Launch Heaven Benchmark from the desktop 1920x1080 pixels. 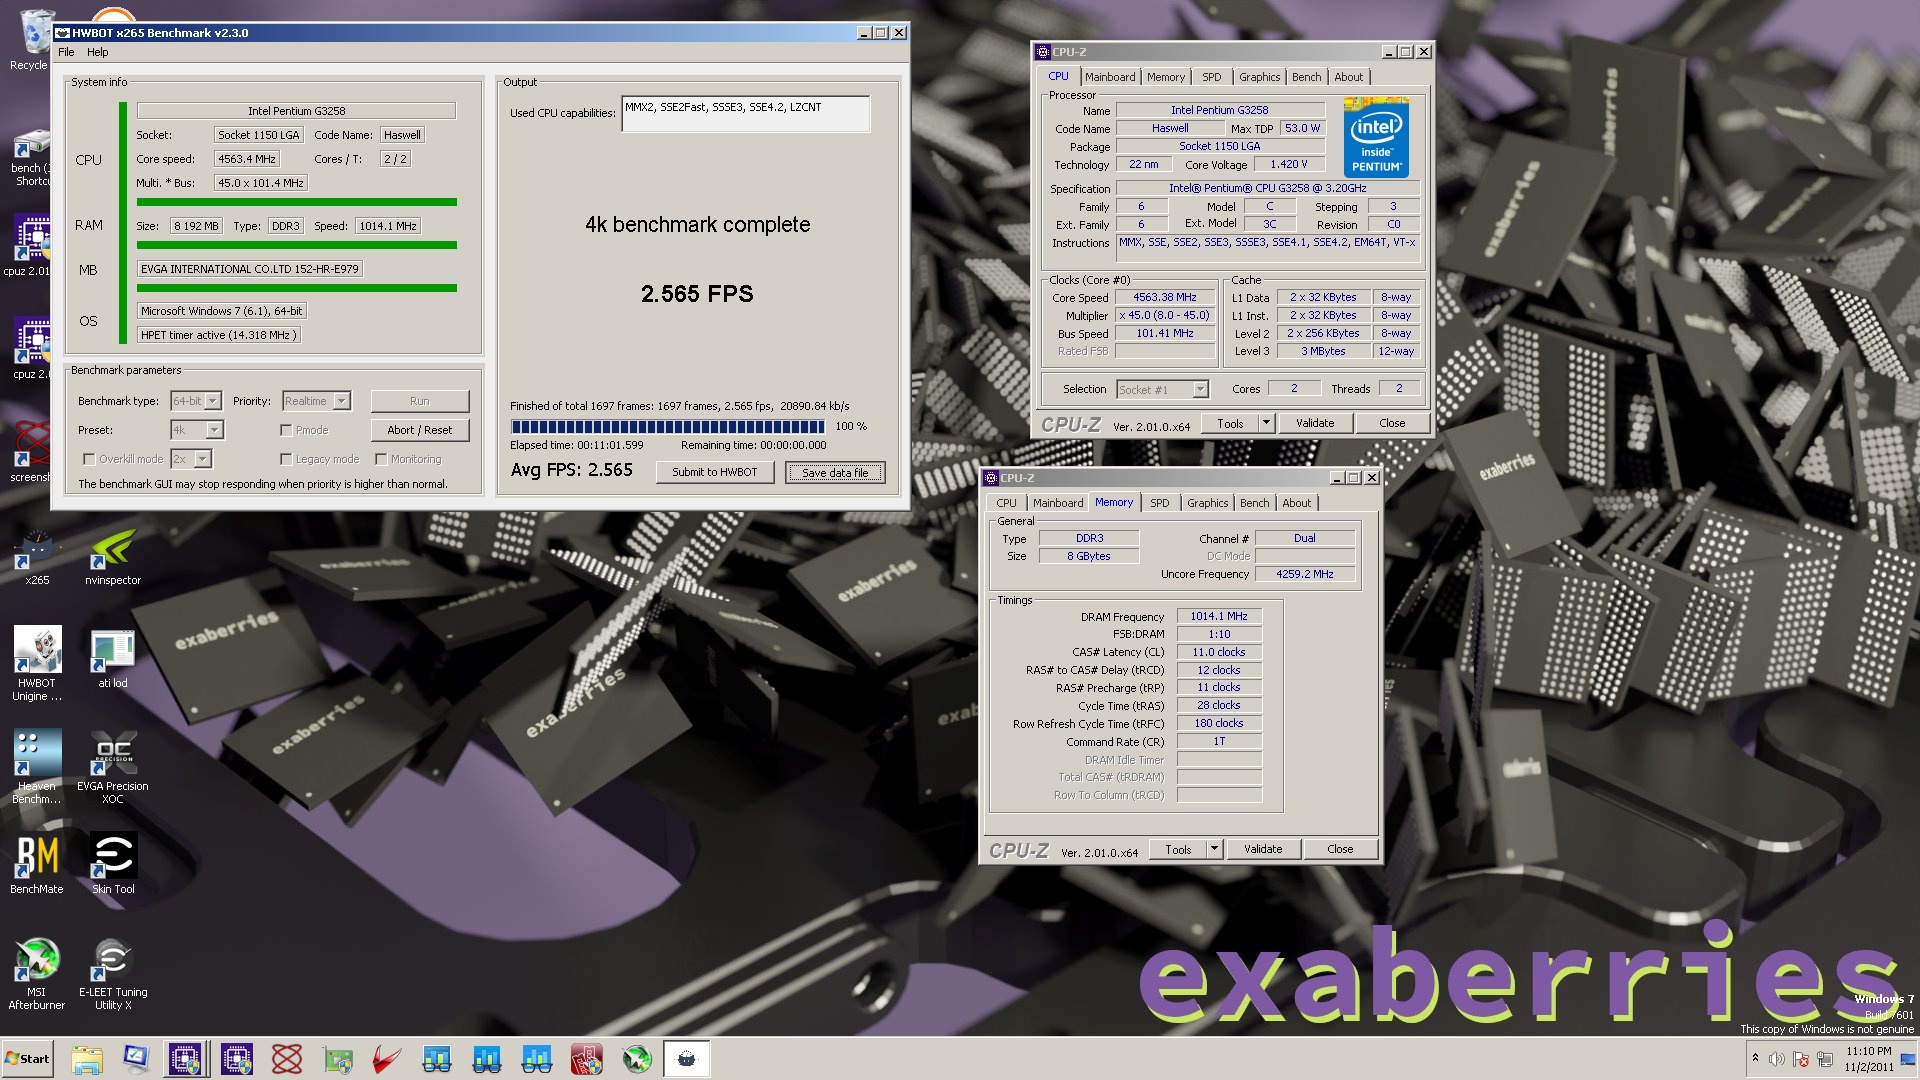click(x=37, y=766)
